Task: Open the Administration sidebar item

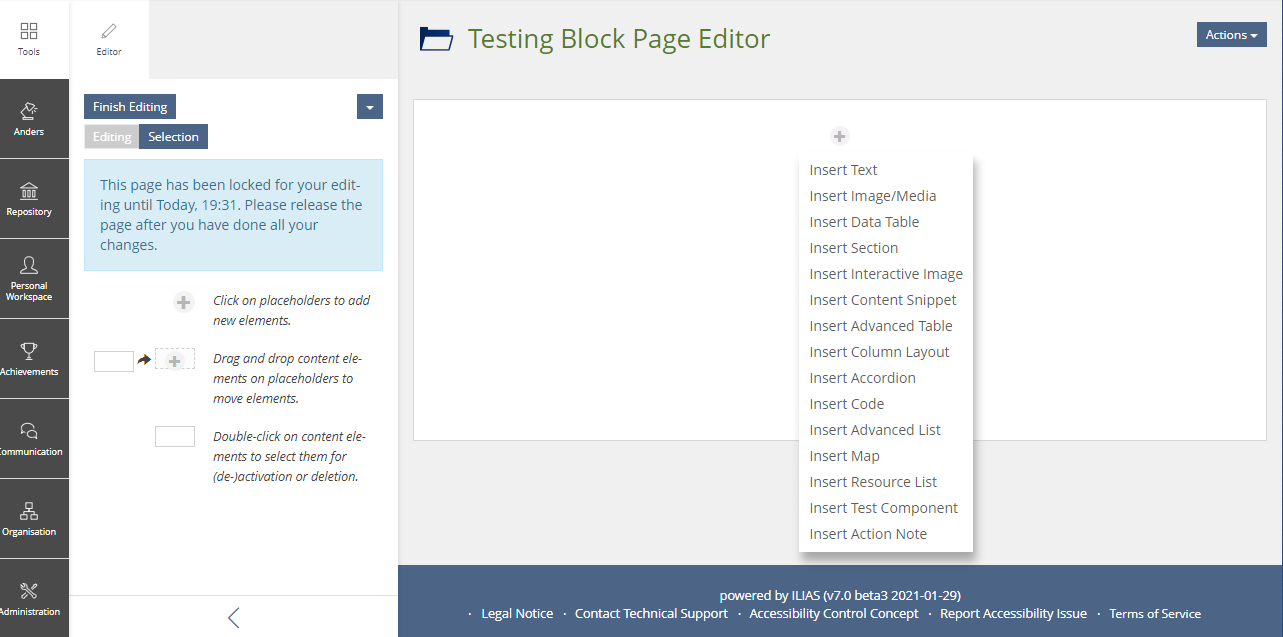Action: coord(29,599)
